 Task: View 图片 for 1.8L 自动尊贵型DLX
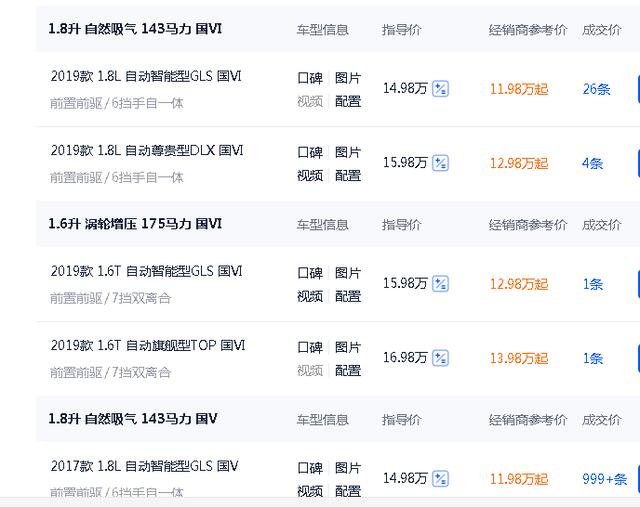tap(348, 152)
